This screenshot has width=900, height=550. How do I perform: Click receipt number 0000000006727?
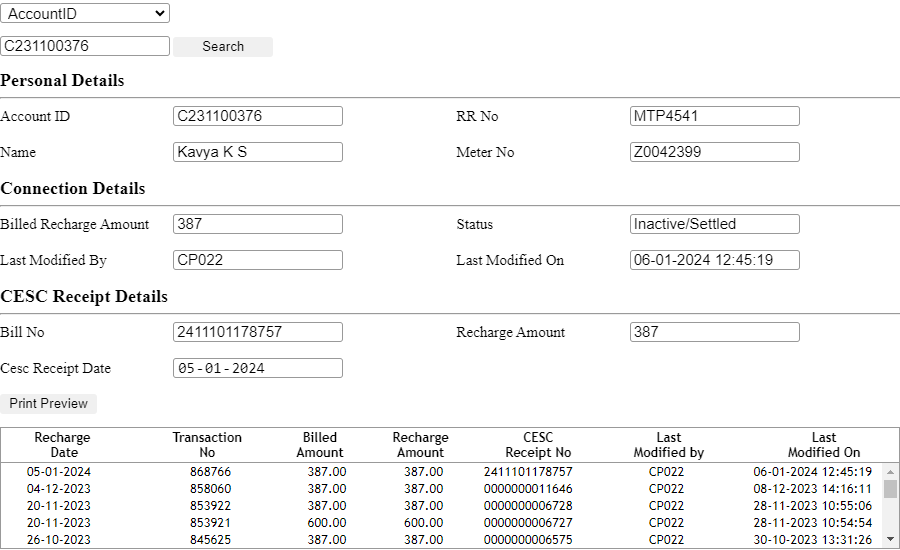tap(528, 523)
